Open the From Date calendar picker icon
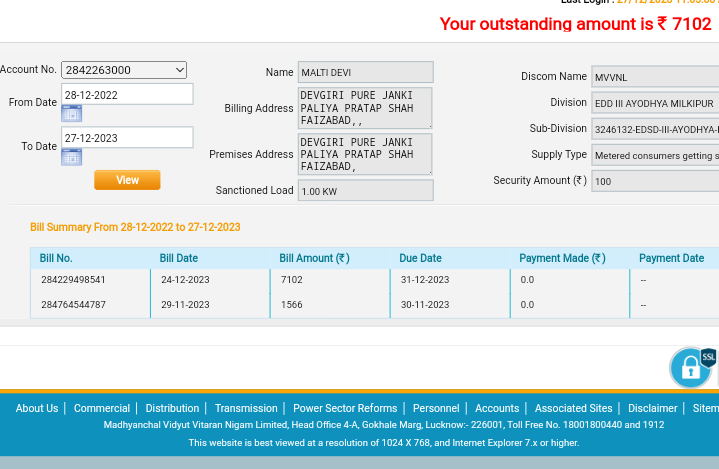Viewport: 719px width, 469px height. (x=72, y=113)
